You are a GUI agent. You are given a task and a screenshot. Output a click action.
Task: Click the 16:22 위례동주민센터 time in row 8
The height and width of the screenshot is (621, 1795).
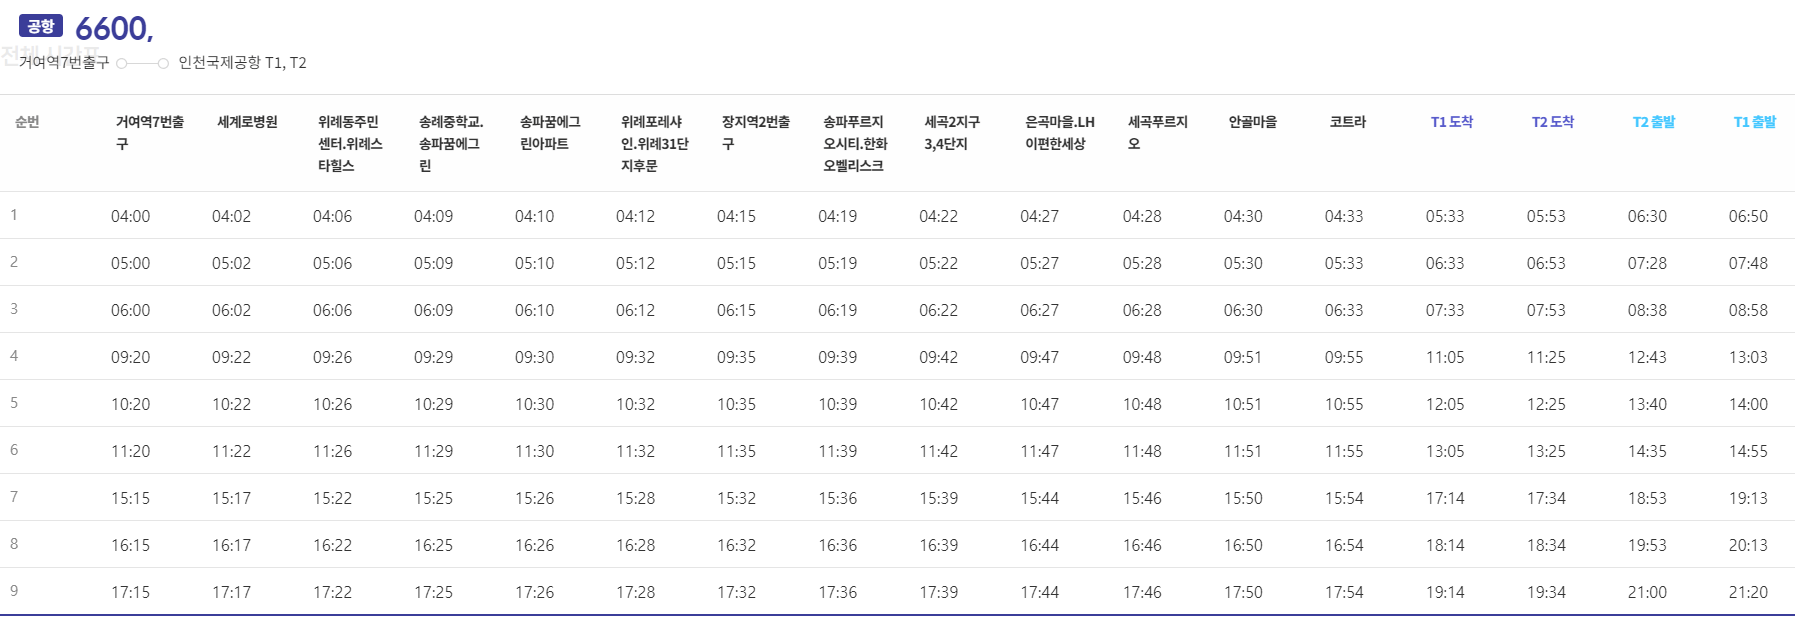pos(333,545)
